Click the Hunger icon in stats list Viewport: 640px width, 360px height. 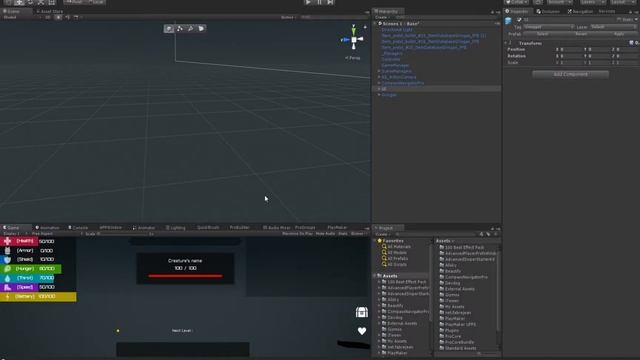7,269
